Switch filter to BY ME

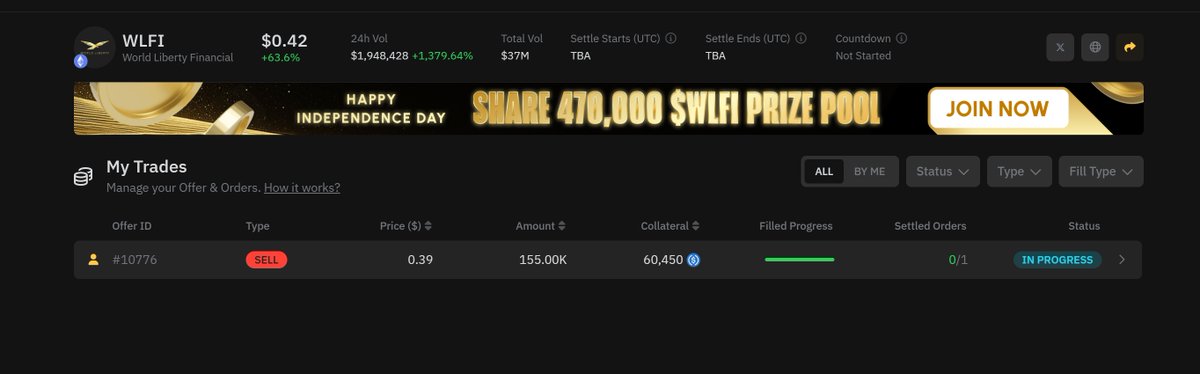click(x=869, y=171)
